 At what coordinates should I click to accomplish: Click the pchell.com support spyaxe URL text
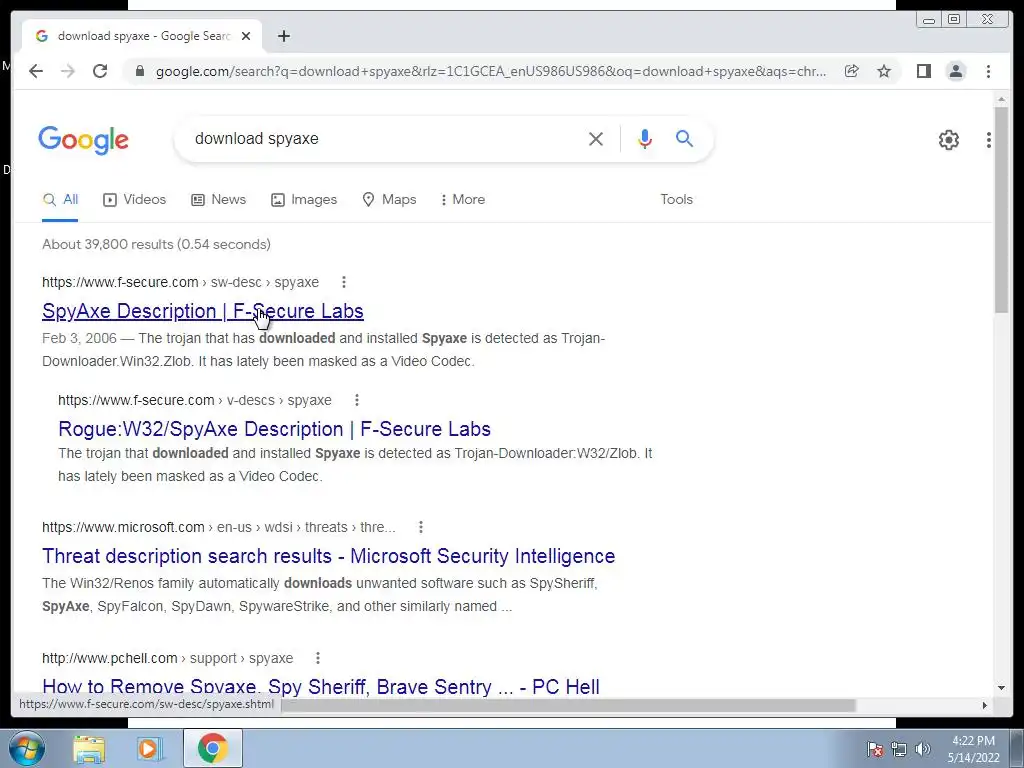[x=167, y=658]
